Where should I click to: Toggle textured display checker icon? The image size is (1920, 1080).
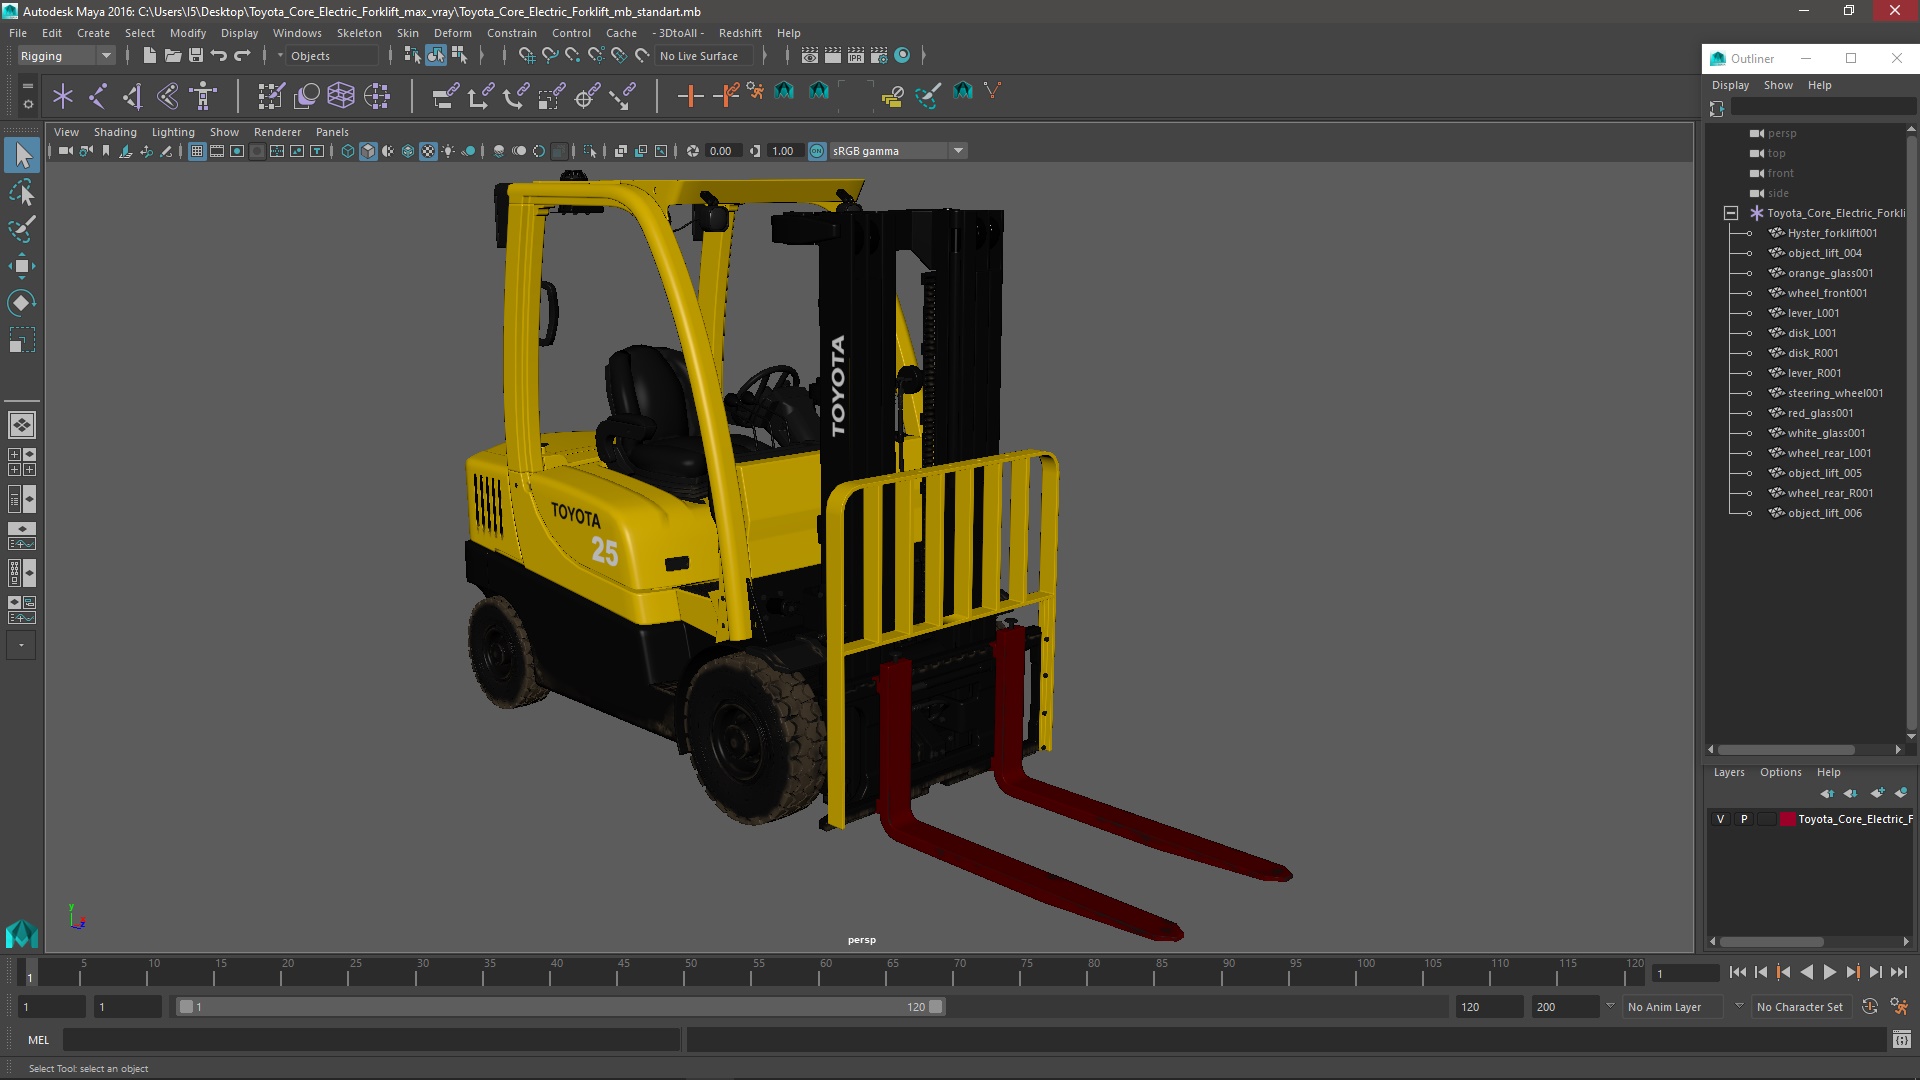[x=428, y=151]
